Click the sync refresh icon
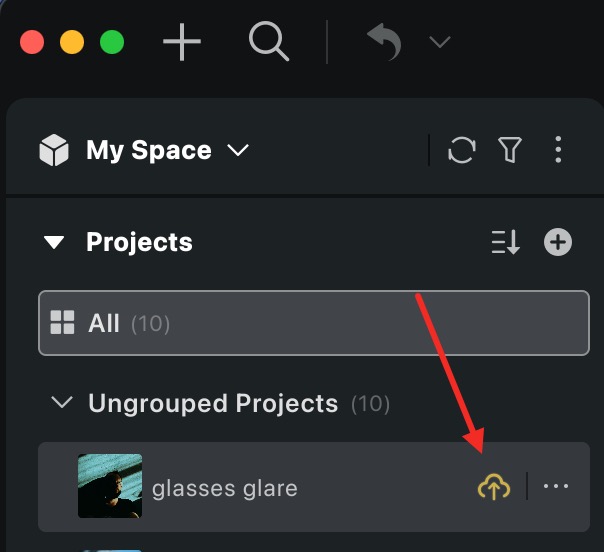Screen dimensions: 604x552 tap(461, 151)
